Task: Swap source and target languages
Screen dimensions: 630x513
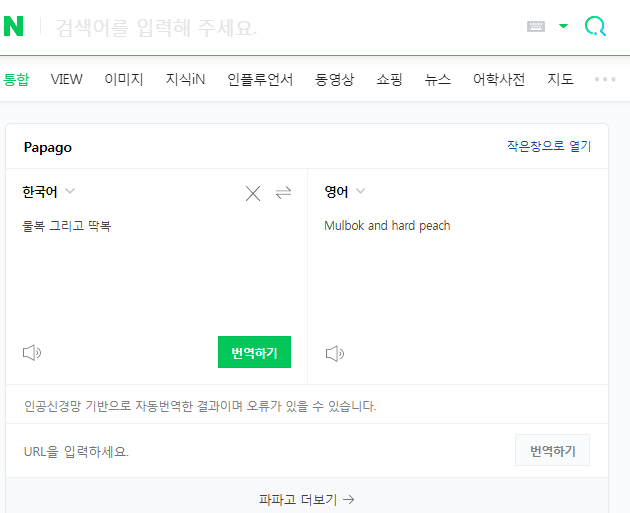Action: pos(283,193)
